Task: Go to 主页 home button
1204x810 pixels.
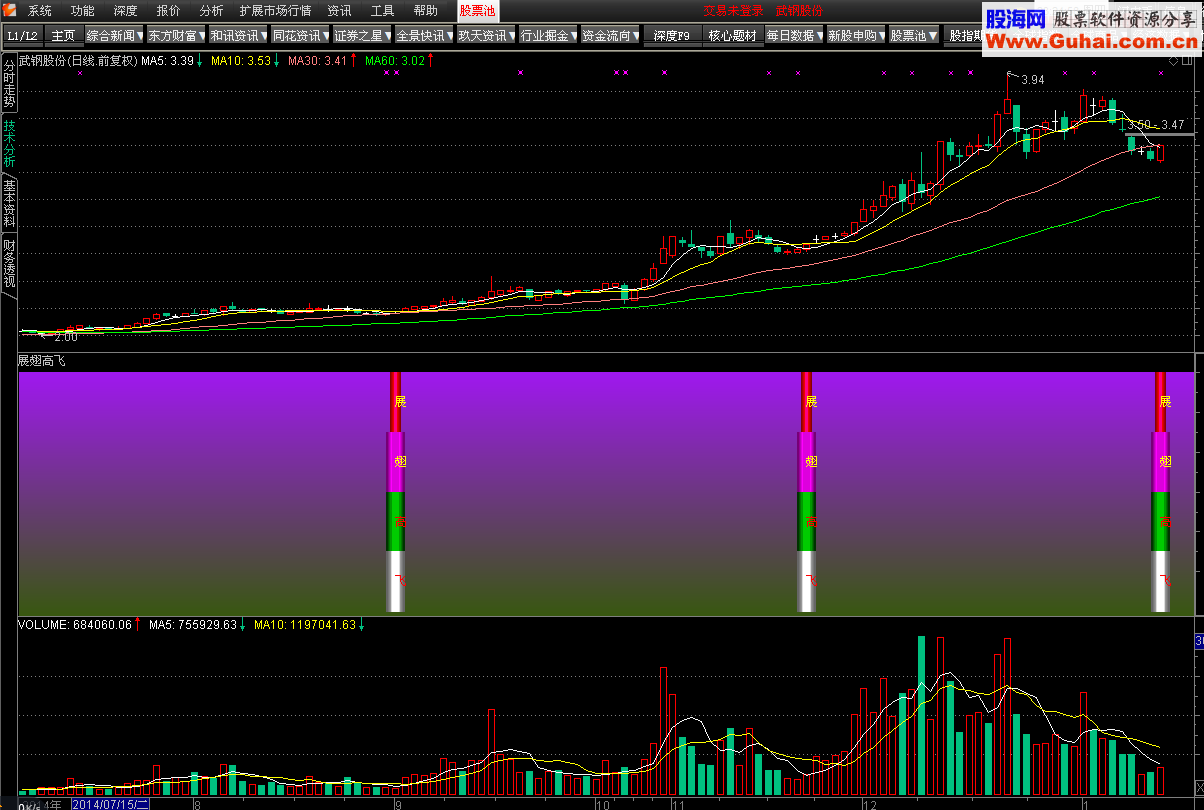Action: click(64, 35)
